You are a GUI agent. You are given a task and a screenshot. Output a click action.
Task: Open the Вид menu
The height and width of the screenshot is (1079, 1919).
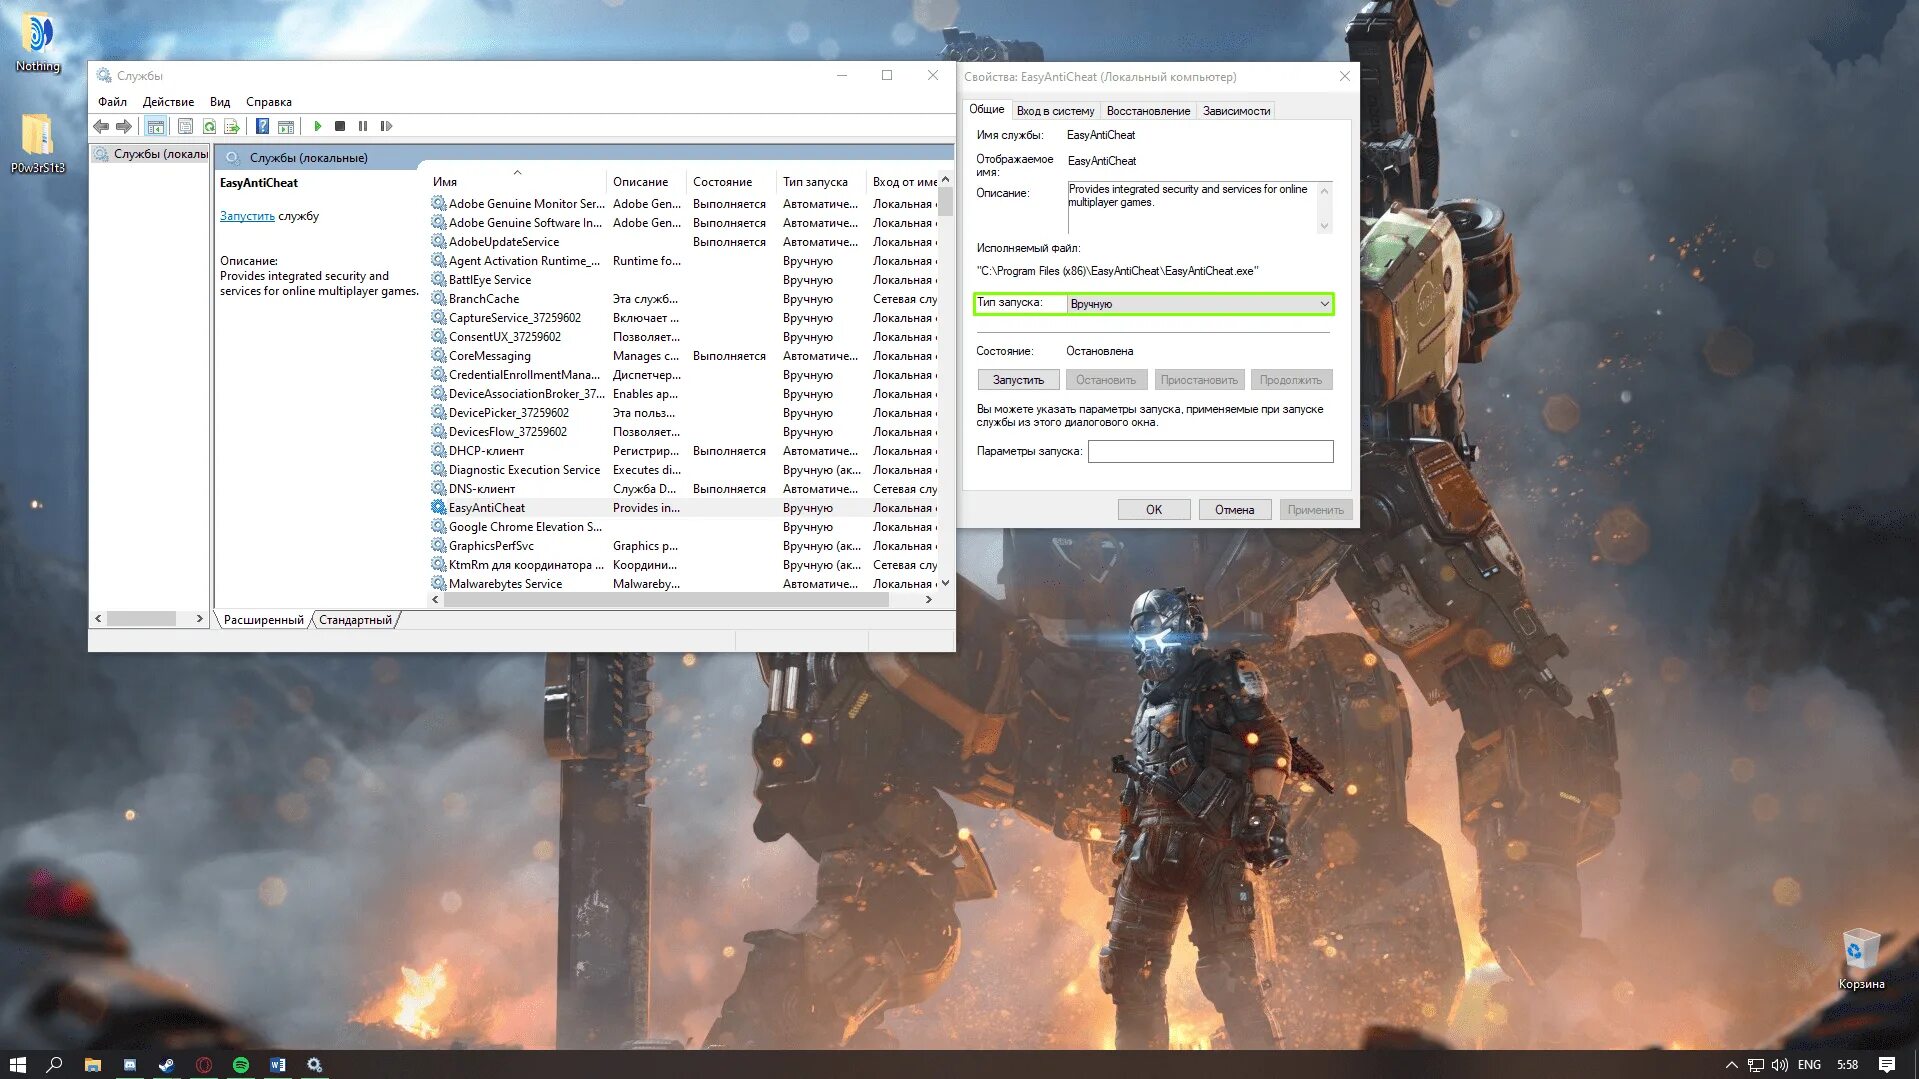coord(220,102)
